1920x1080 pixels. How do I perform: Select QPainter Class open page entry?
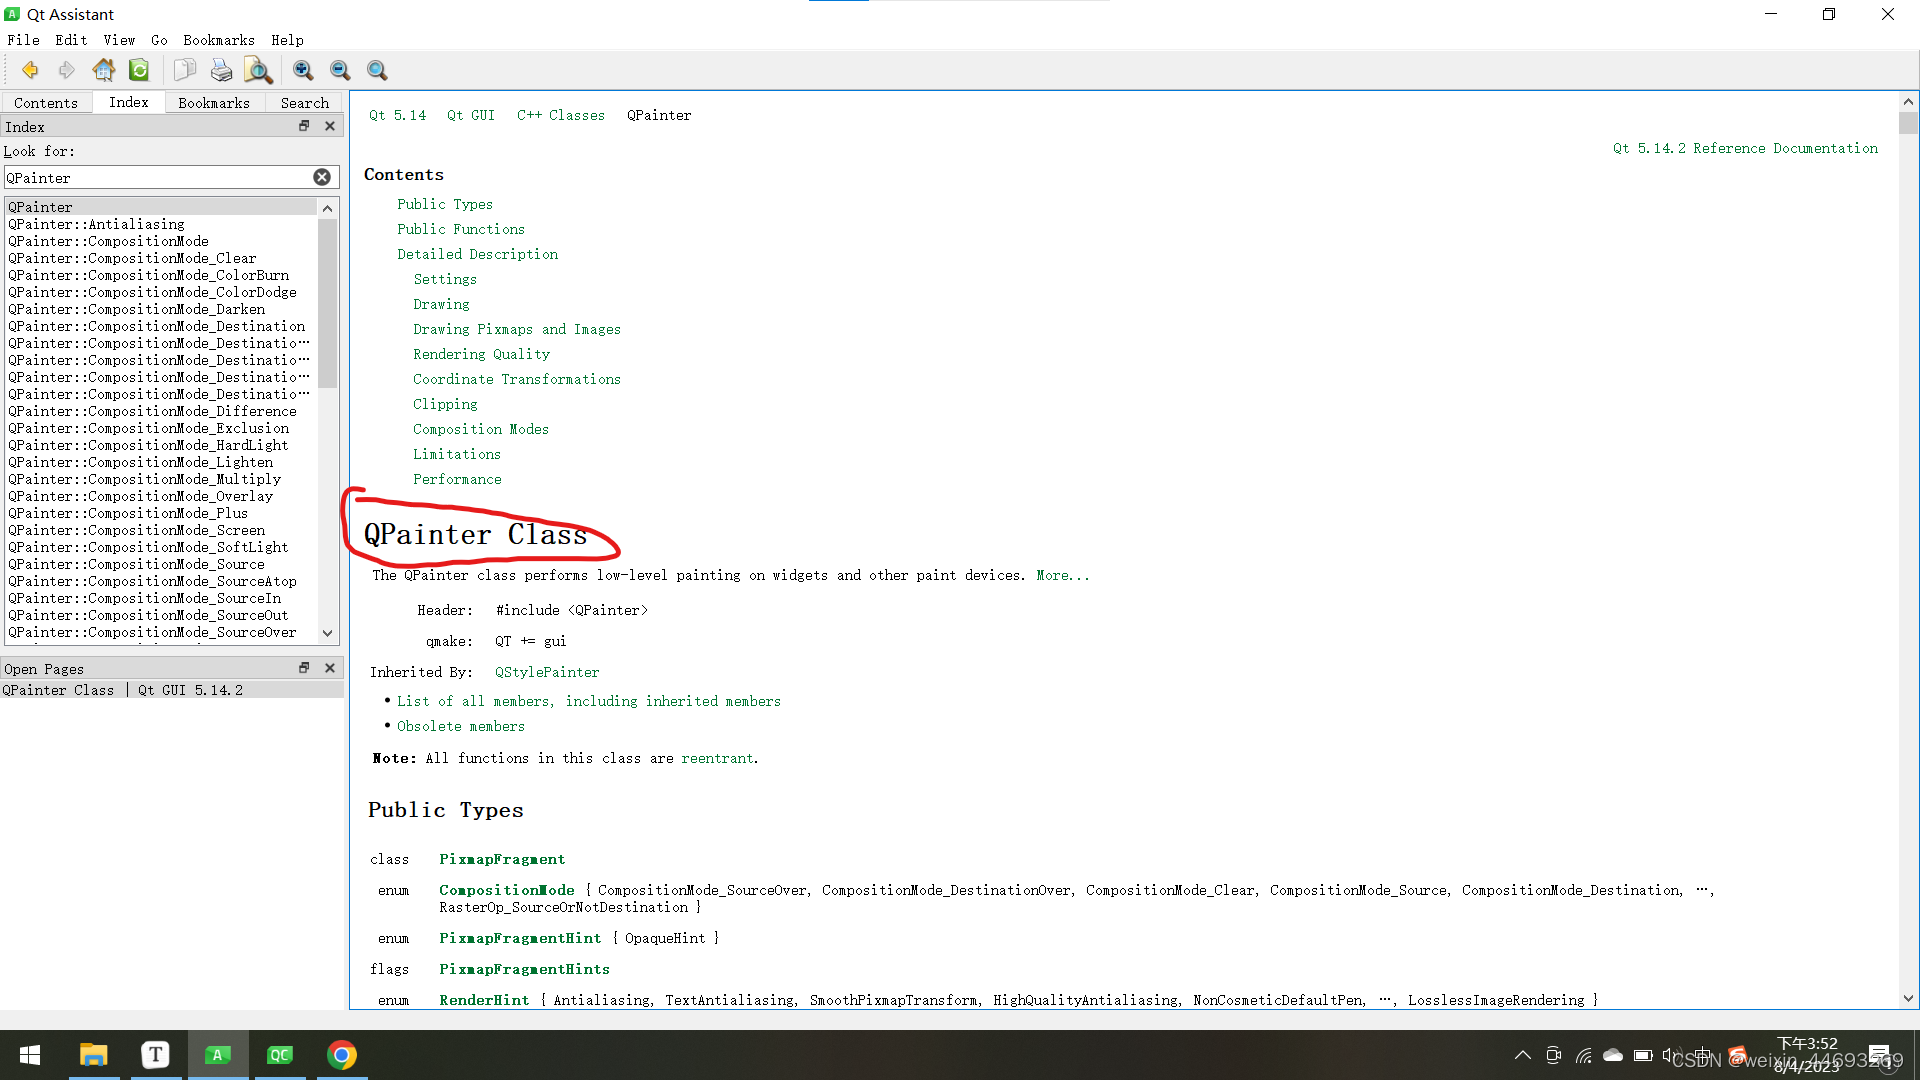[172, 690]
